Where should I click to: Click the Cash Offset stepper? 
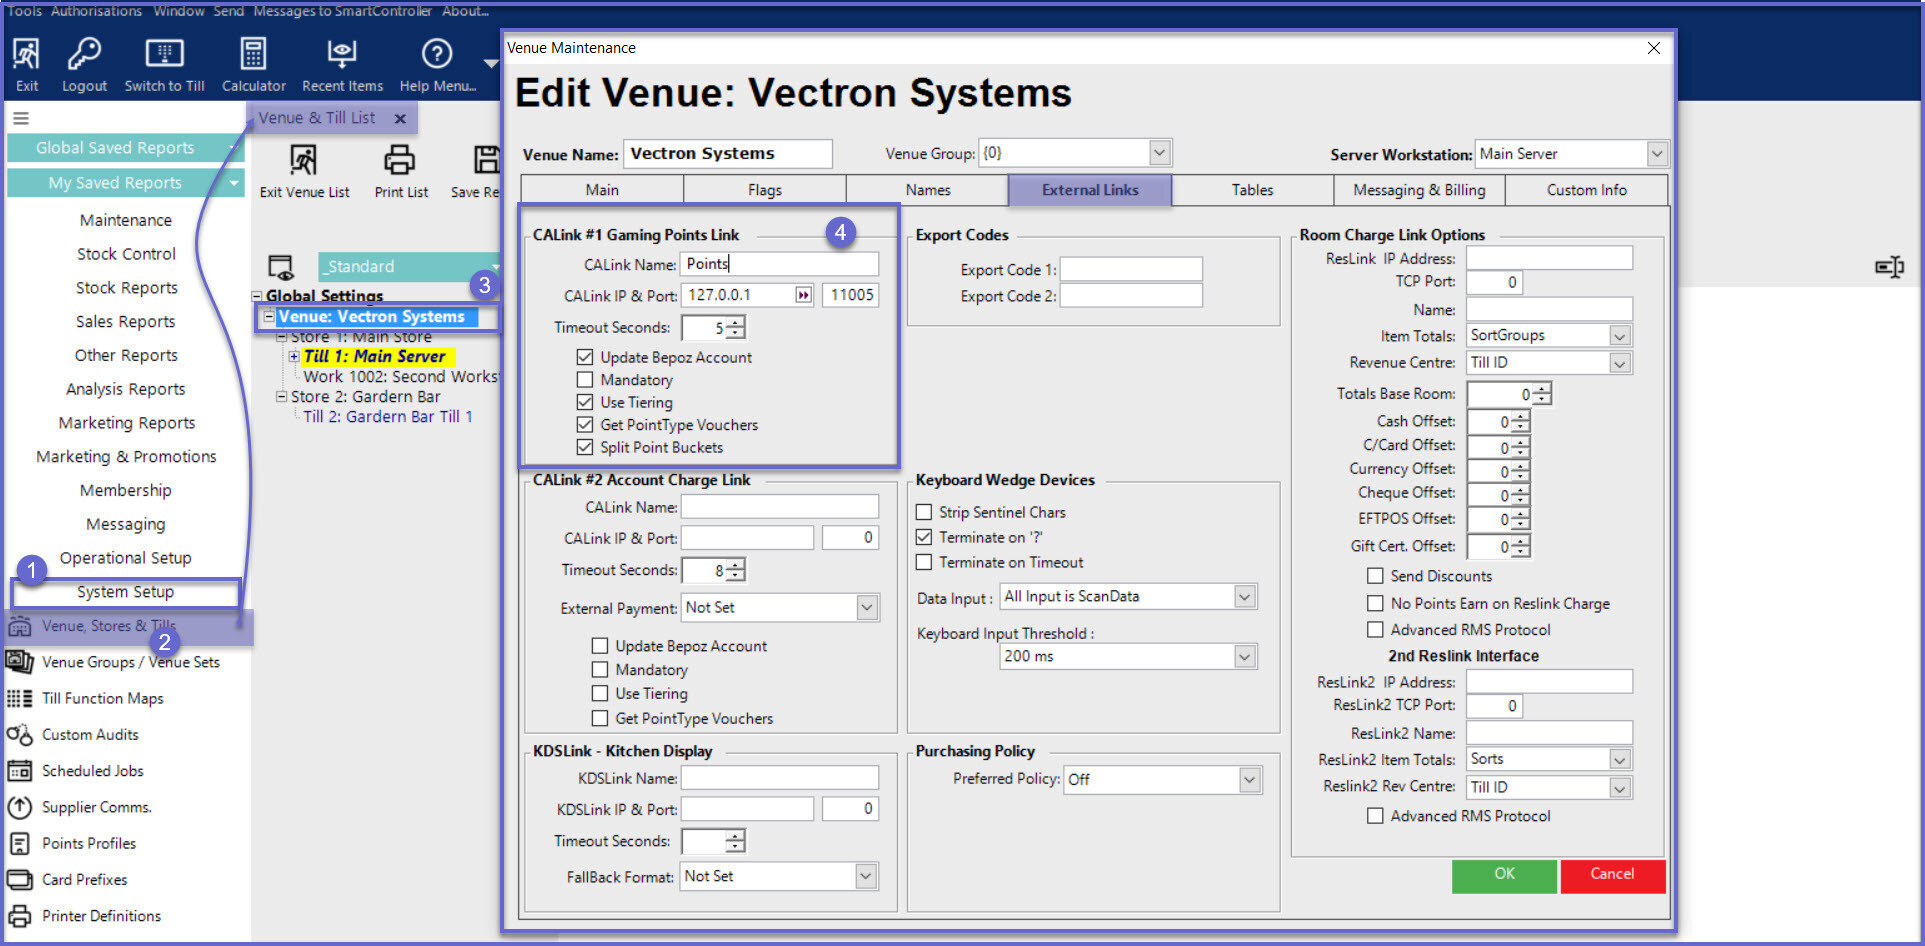pyautogui.click(x=1520, y=422)
